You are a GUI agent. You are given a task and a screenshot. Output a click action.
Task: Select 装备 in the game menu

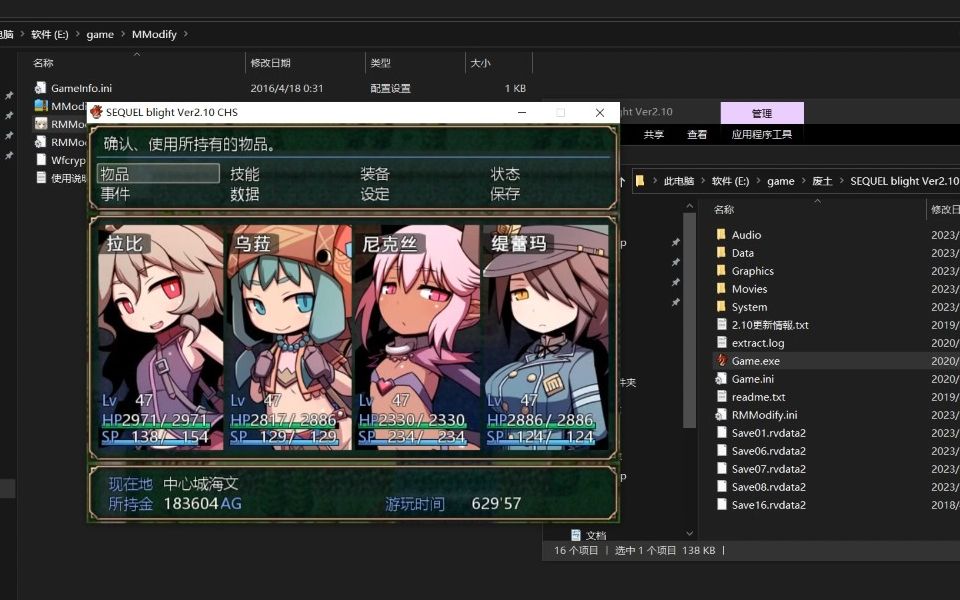pyautogui.click(x=375, y=174)
